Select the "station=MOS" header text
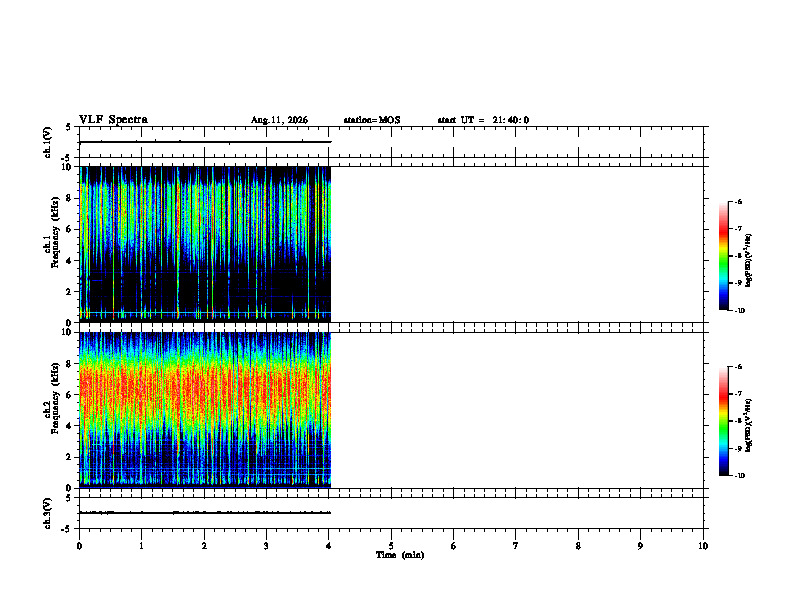The width and height of the screenshot is (792, 612). tap(372, 120)
